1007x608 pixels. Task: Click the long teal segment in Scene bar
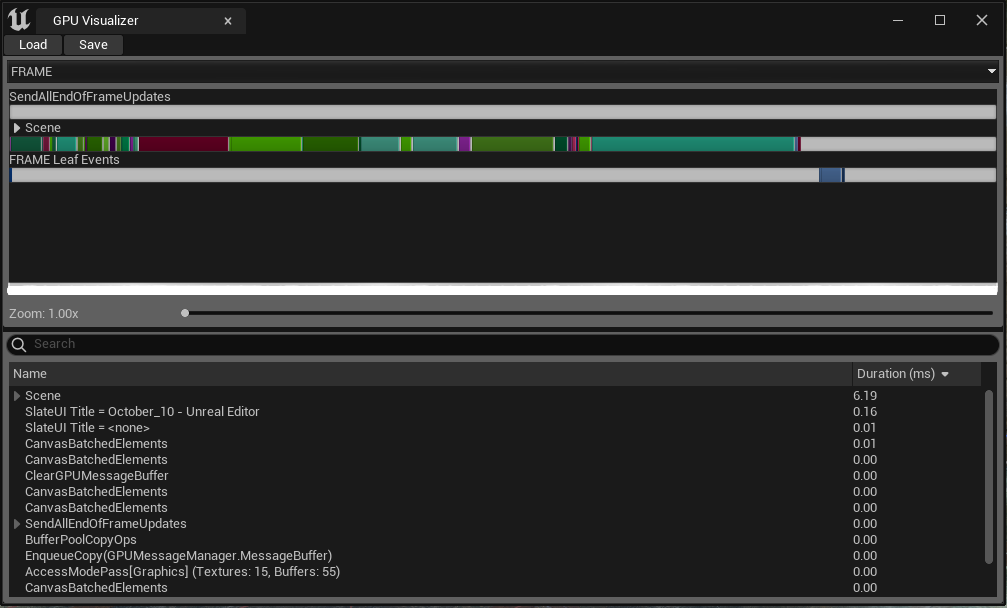pos(693,144)
